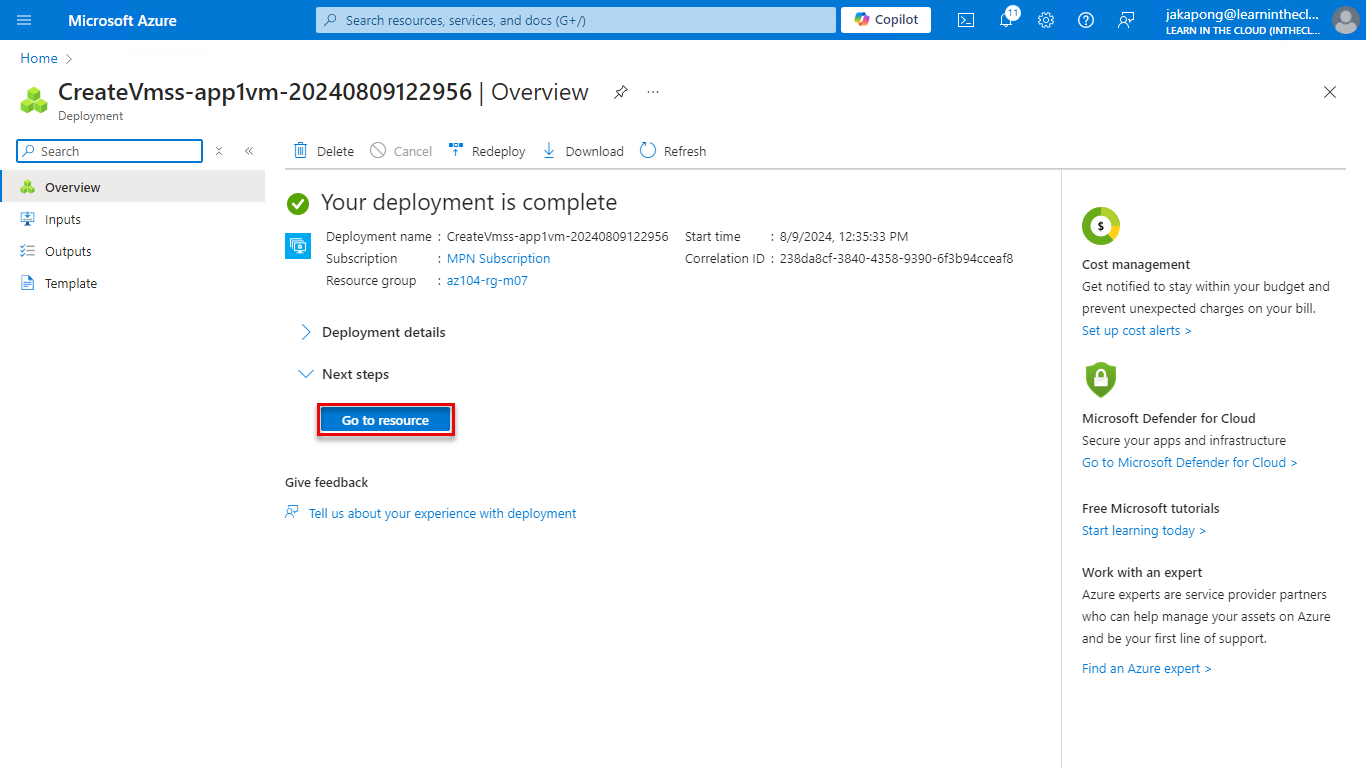This screenshot has height=768, width=1366.
Task: Open Go to Microsoft Defender for Cloud
Action: pyautogui.click(x=1189, y=463)
